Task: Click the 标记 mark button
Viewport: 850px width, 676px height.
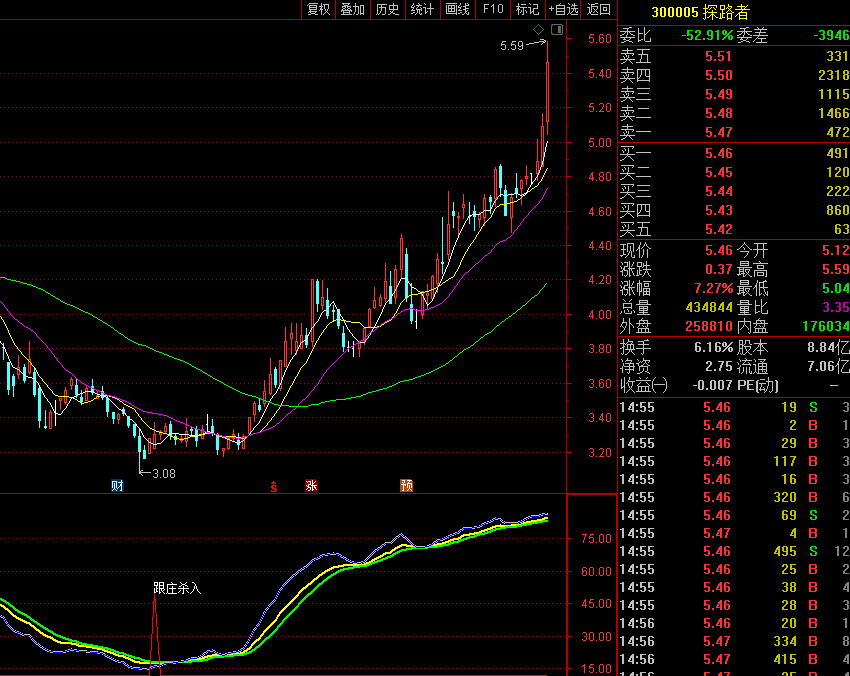Action: click(527, 9)
